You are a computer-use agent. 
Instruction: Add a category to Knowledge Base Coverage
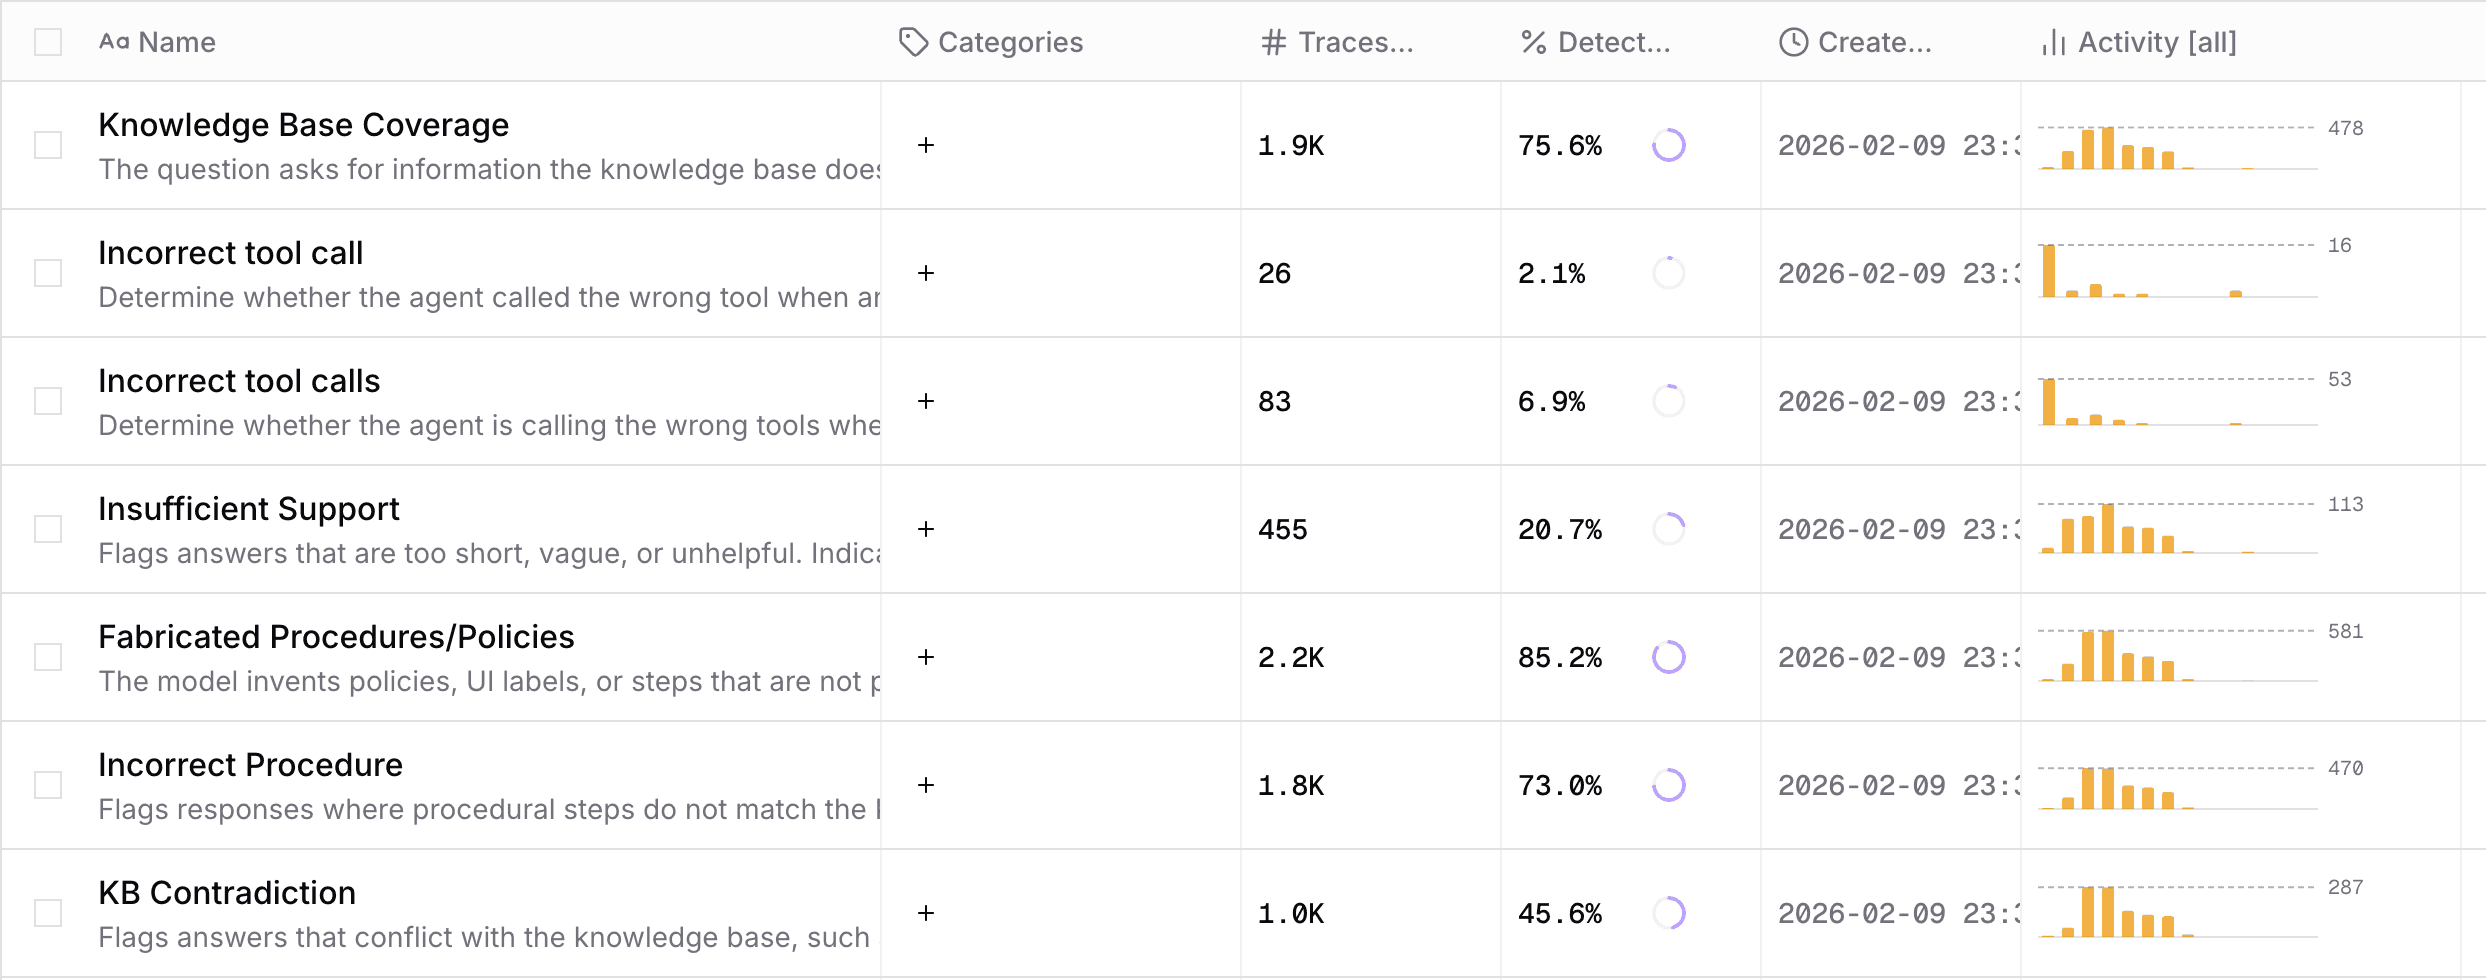click(926, 145)
